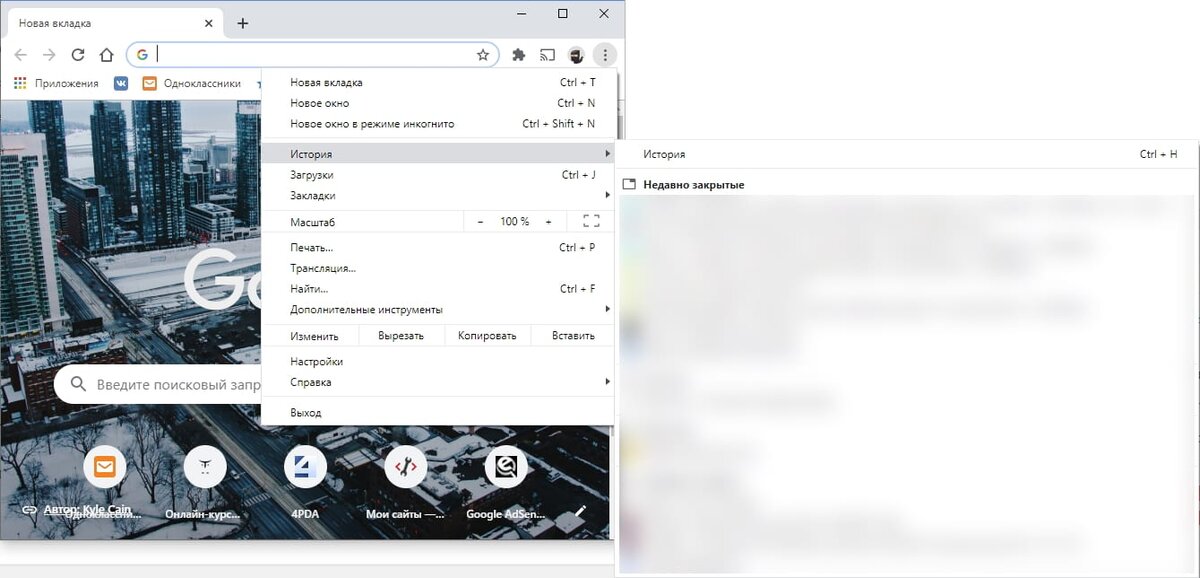Click the three-dot Chrome menu button
This screenshot has height=578, width=1200.
pyautogui.click(x=605, y=55)
